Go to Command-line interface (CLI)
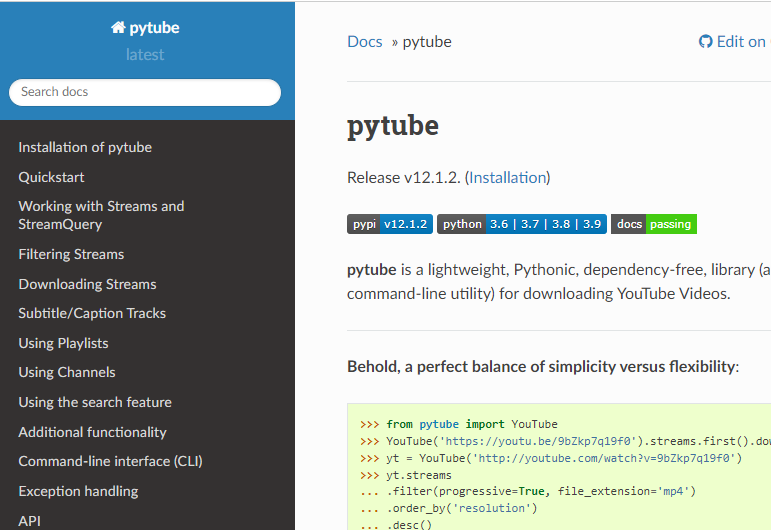Image resolution: width=771 pixels, height=530 pixels. pos(111,461)
